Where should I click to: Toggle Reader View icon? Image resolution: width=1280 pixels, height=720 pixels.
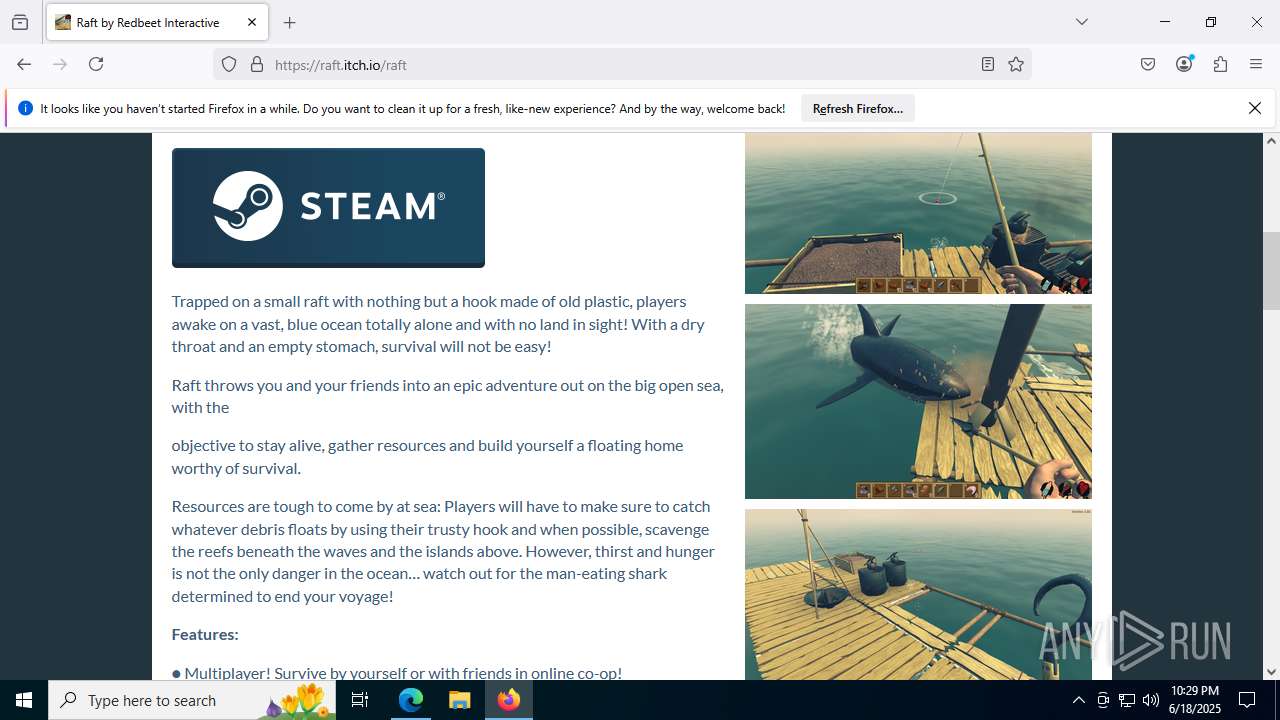pos(988,64)
